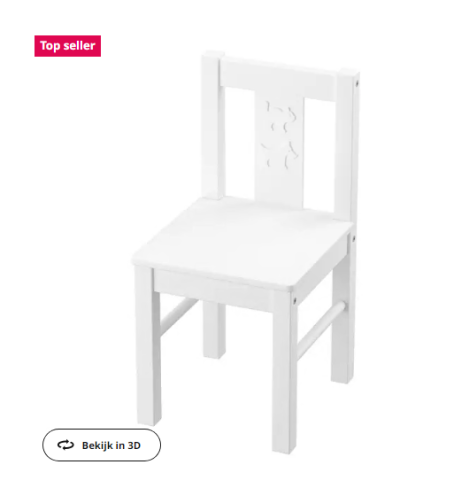This screenshot has width=461, height=480.
Task: Click the top rail of chair backrest
Action: 279,78
